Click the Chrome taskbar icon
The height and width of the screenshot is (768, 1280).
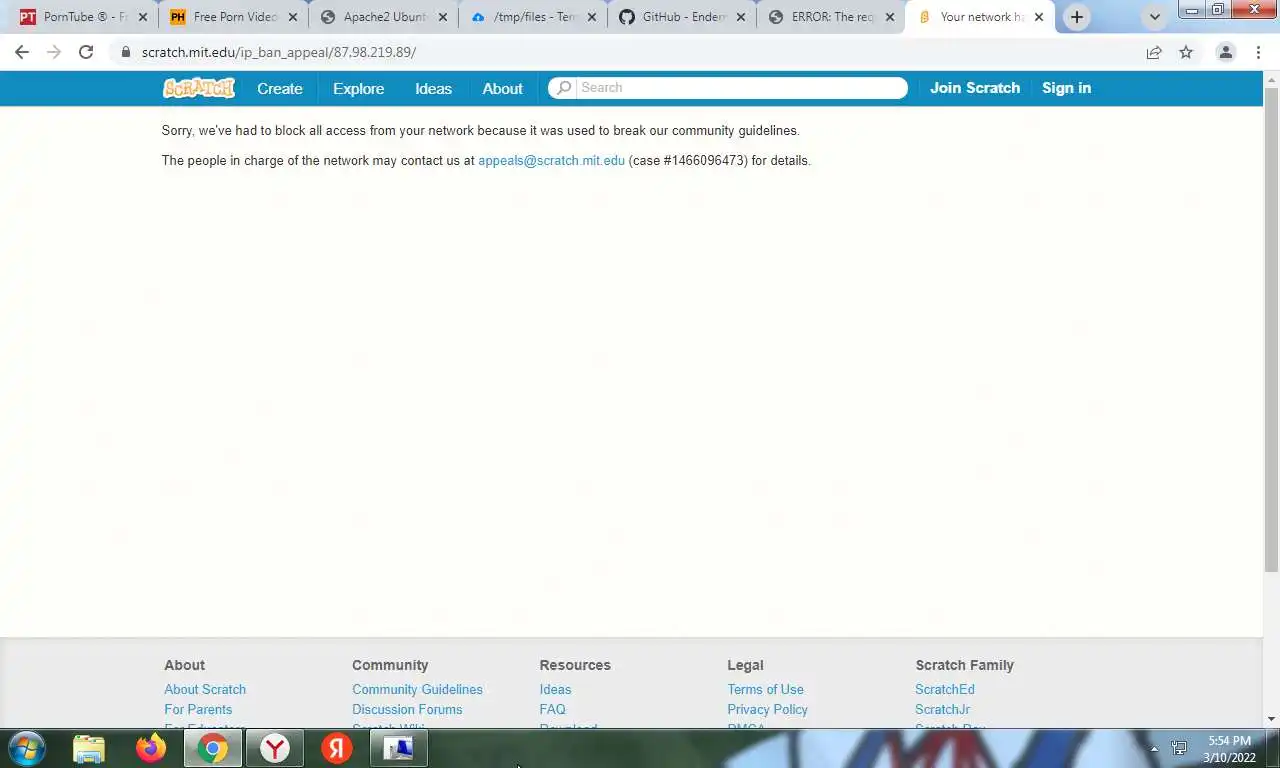pyautogui.click(x=213, y=748)
